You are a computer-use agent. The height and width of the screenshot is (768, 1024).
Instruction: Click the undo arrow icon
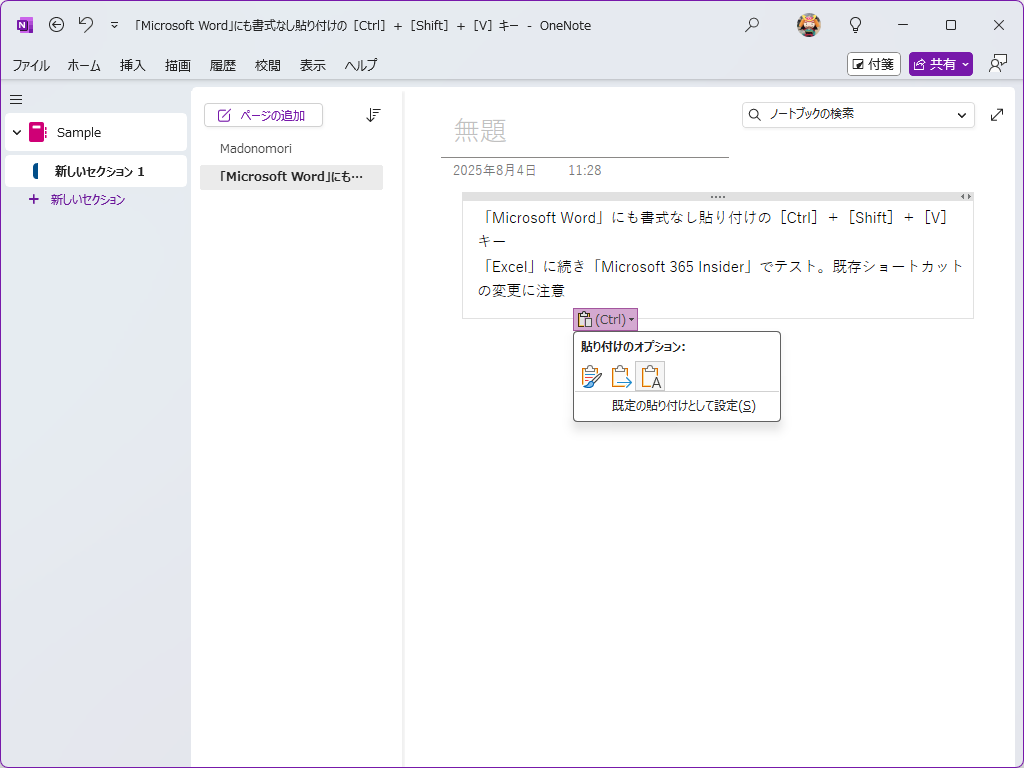[x=85, y=25]
